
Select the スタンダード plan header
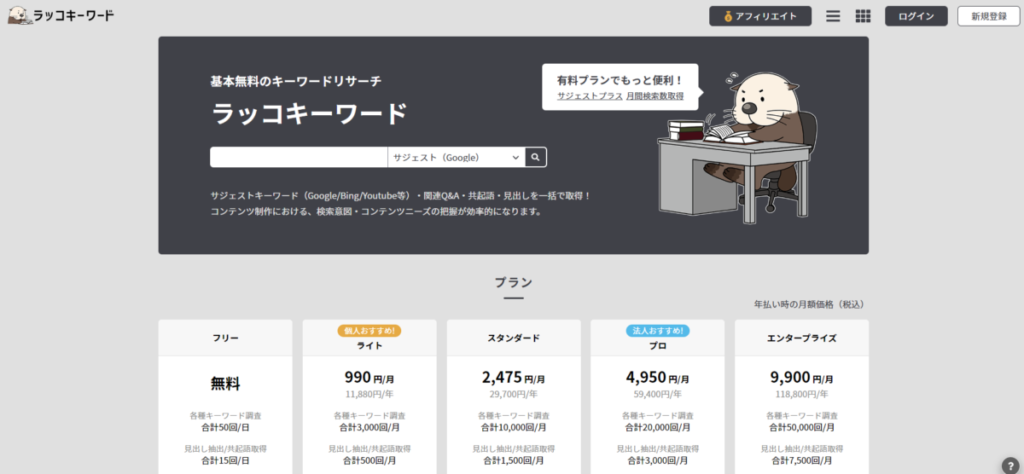[513, 338]
